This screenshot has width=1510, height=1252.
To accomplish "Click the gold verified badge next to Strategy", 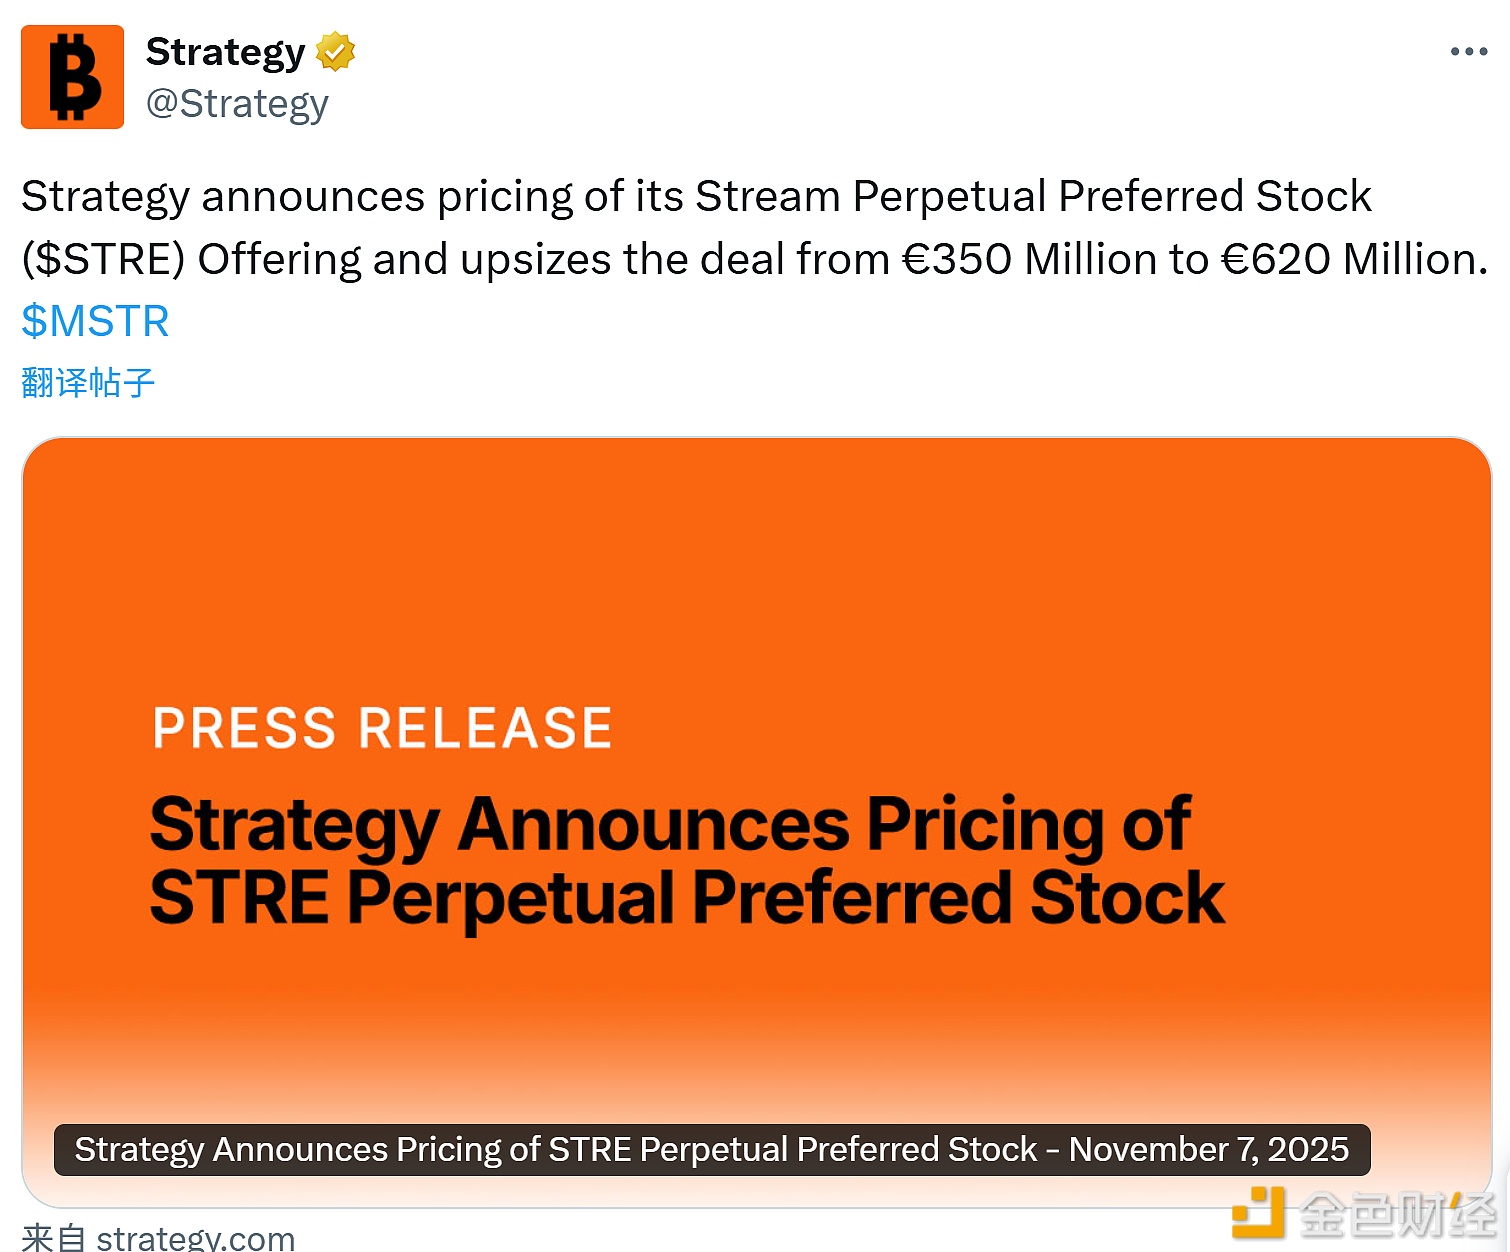I will (335, 50).
